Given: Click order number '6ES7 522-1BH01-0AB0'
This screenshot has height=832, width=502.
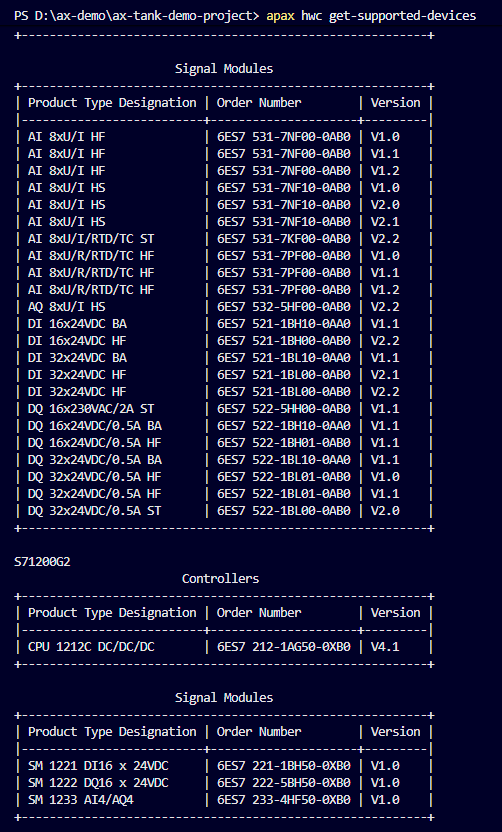Looking at the screenshot, I should click(x=283, y=443).
